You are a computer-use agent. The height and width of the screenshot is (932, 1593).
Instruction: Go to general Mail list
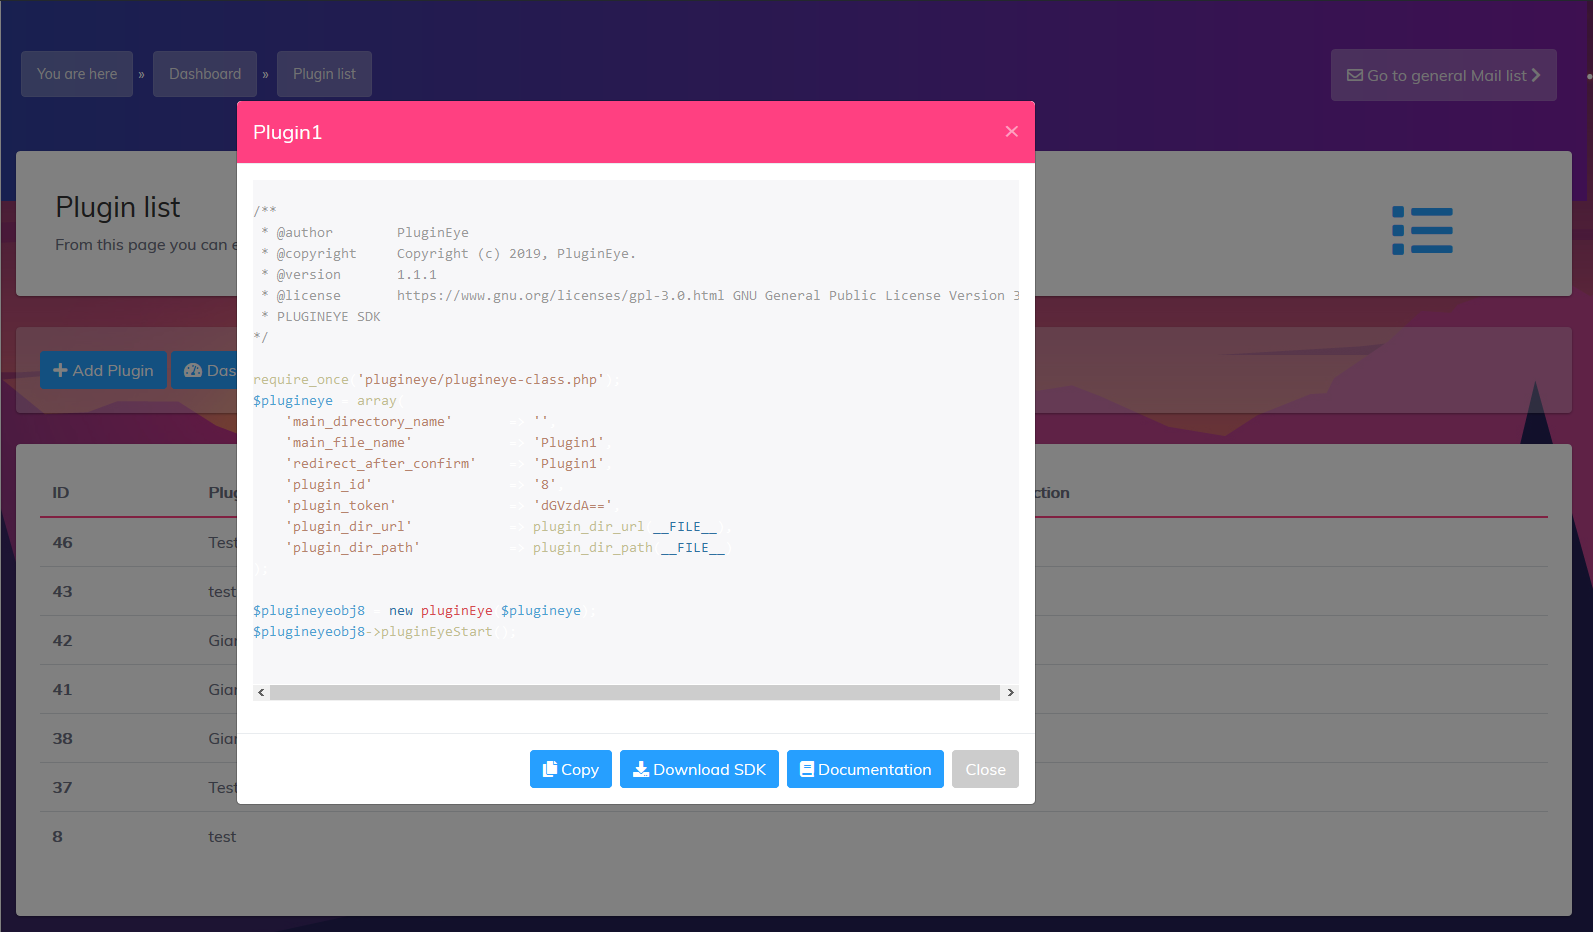click(1443, 75)
